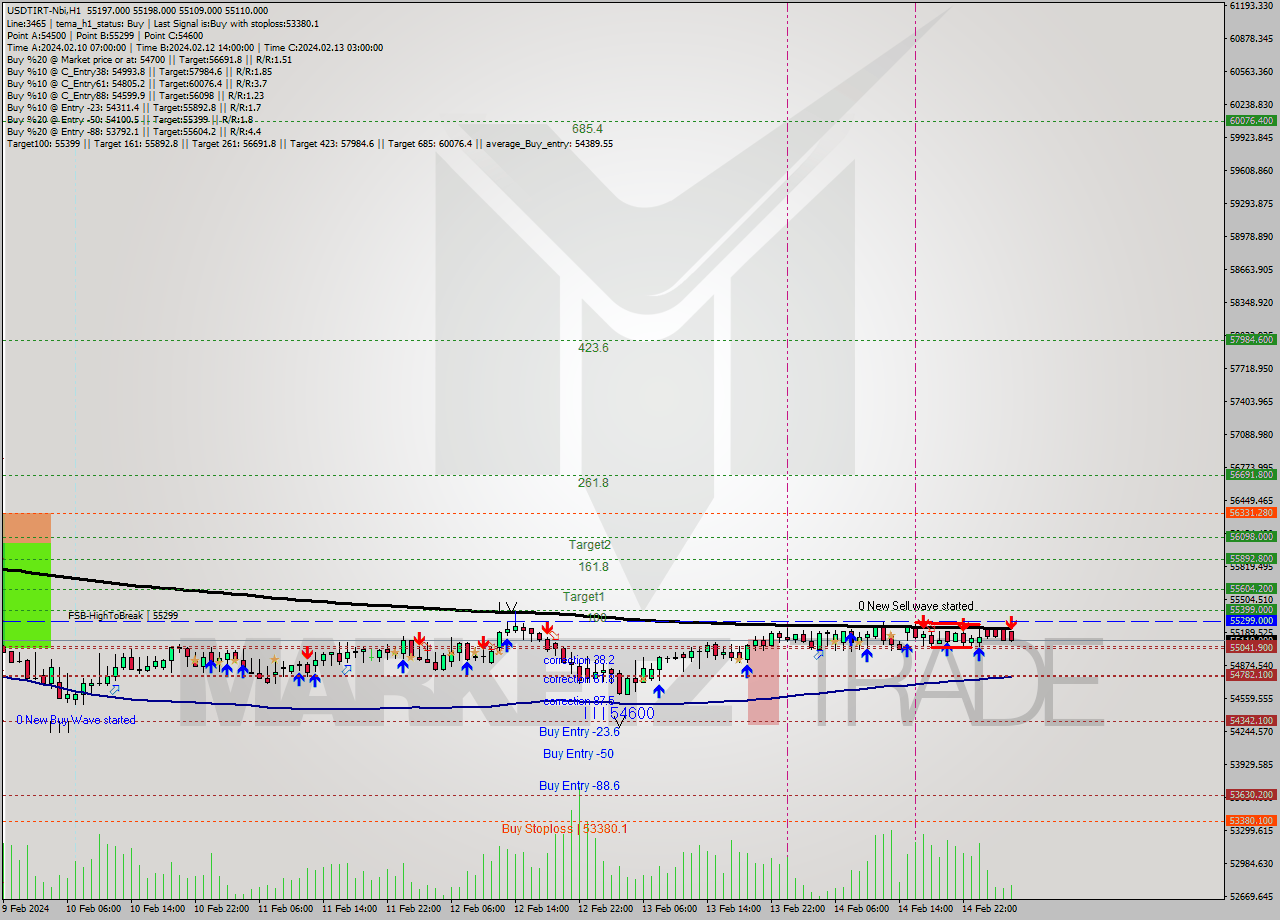Click green price tag 55604.200
Screen dimensions: 1280x920
tap(1250, 589)
